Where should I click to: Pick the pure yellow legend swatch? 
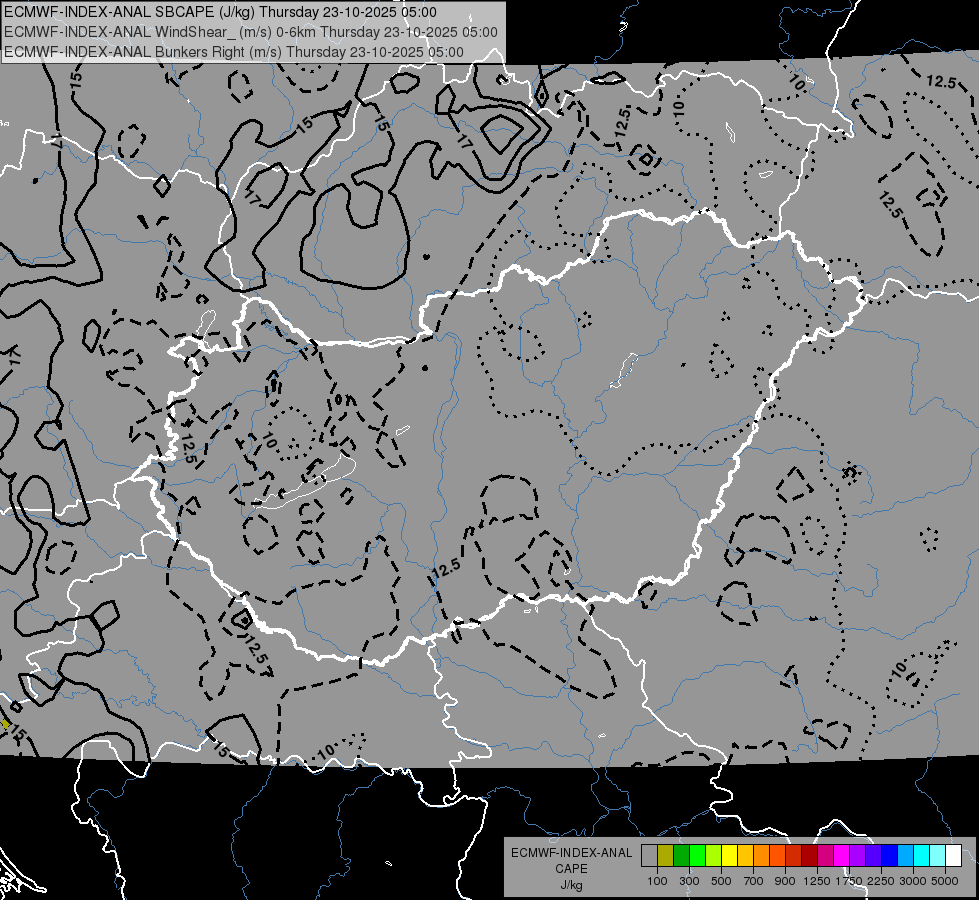coord(729,855)
